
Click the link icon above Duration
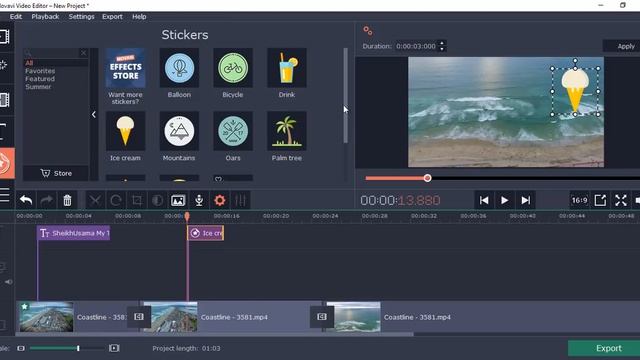pos(368,31)
